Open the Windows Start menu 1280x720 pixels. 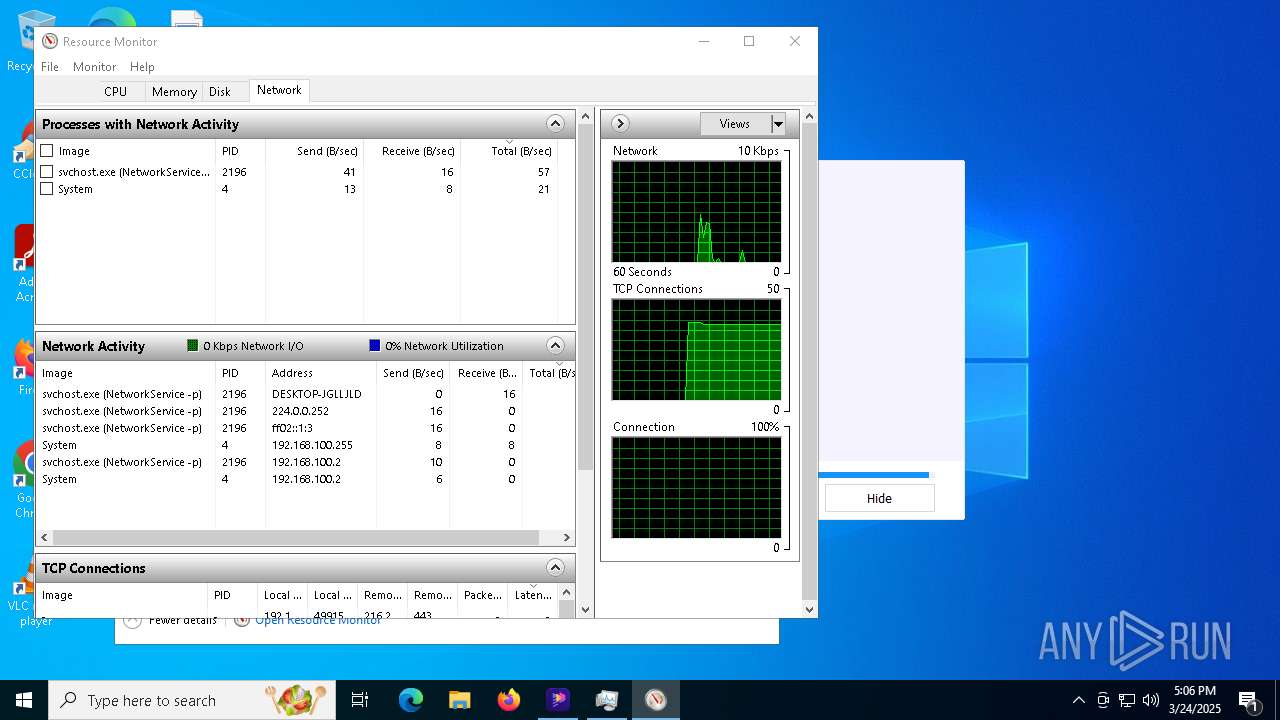click(x=24, y=700)
